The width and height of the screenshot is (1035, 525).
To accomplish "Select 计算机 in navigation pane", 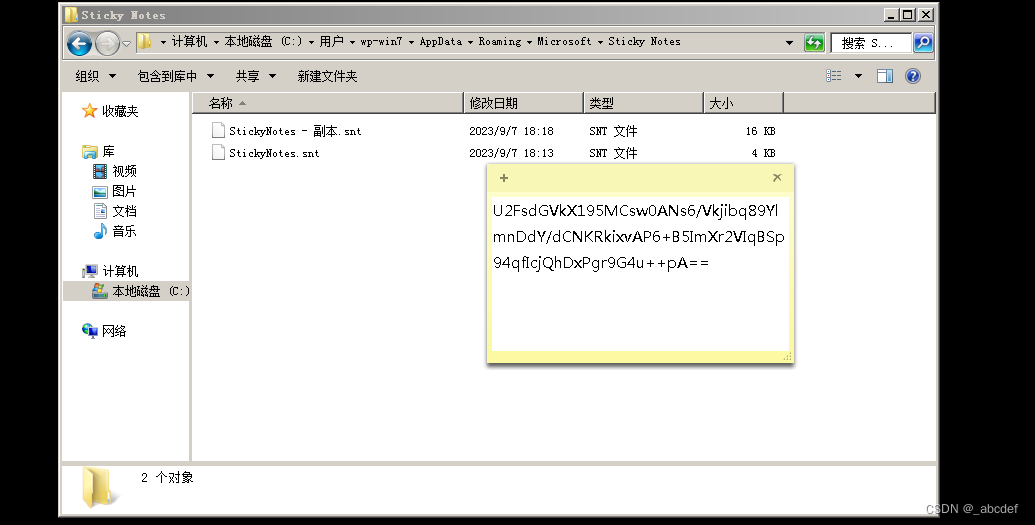I will click(x=120, y=271).
